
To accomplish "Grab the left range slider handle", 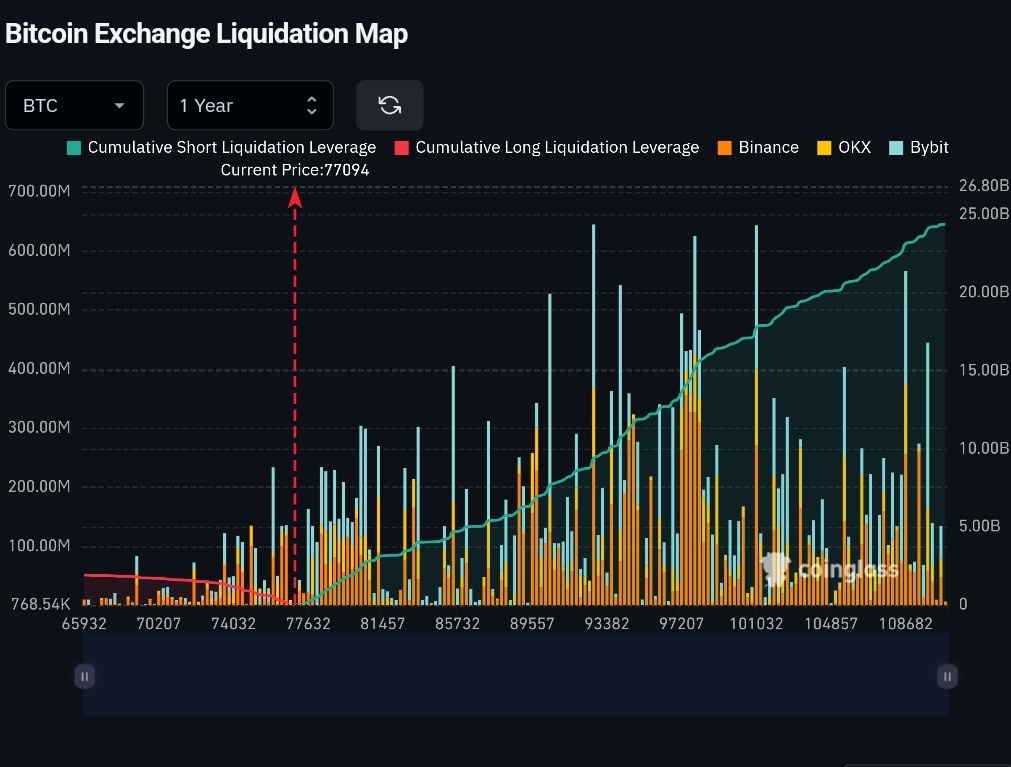I will [84, 676].
